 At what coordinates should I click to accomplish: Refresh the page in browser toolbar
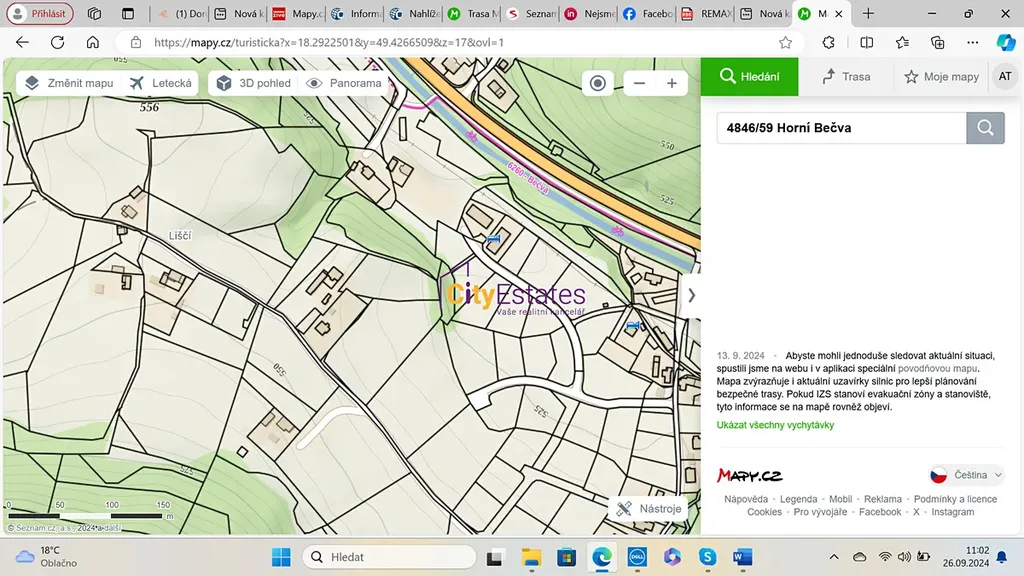(57, 43)
